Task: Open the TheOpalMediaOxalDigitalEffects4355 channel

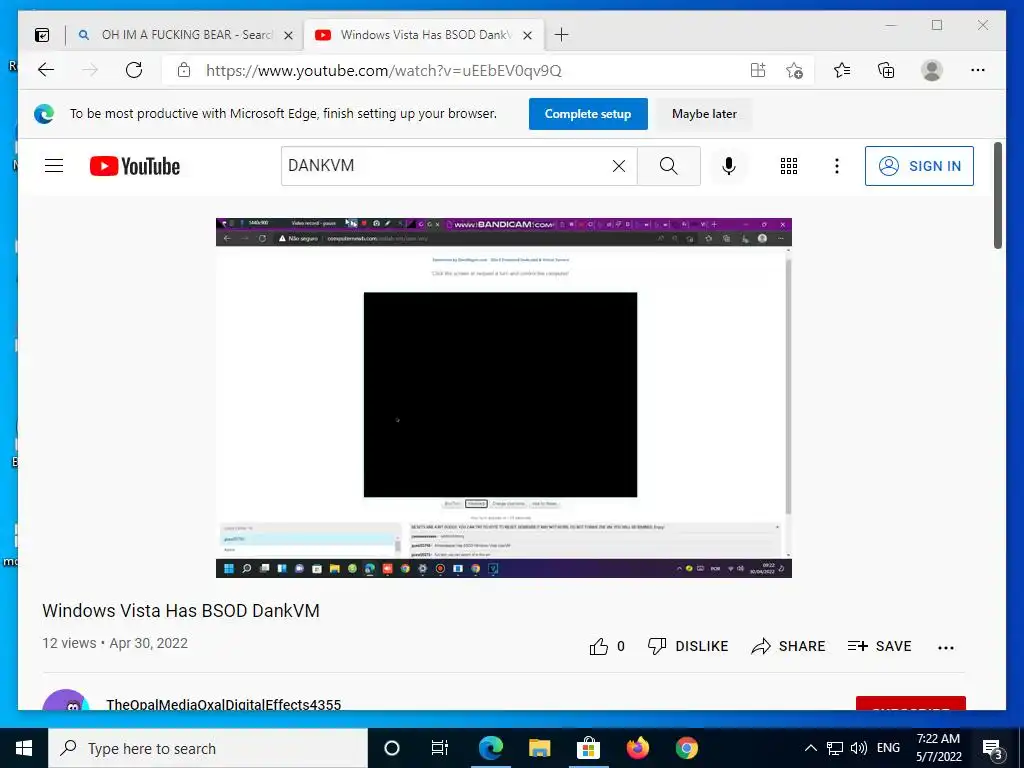Action: pyautogui.click(x=223, y=704)
